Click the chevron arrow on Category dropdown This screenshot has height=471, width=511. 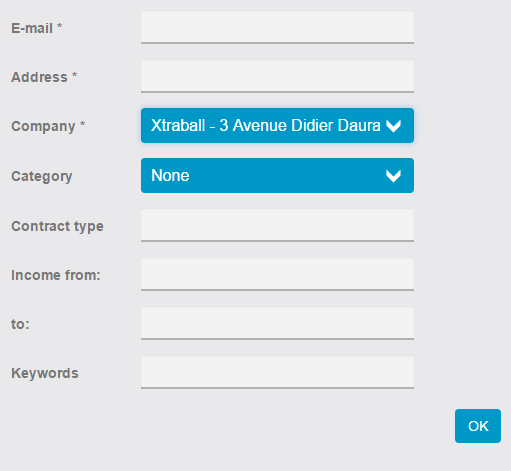[x=393, y=176]
